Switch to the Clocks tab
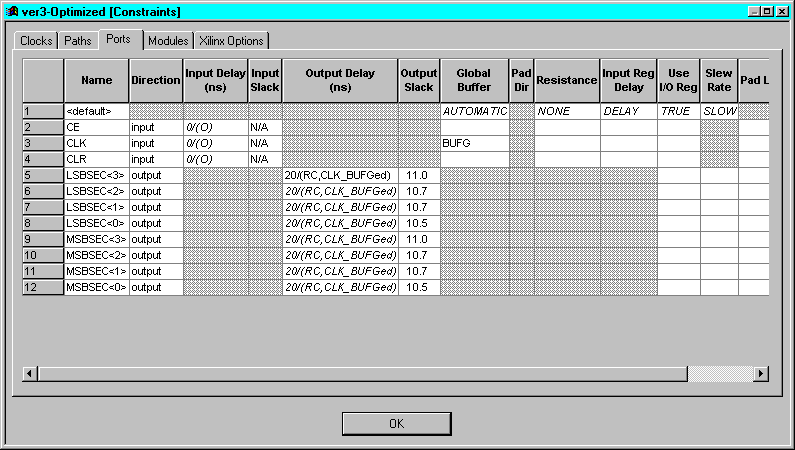The image size is (795, 450). pos(36,41)
